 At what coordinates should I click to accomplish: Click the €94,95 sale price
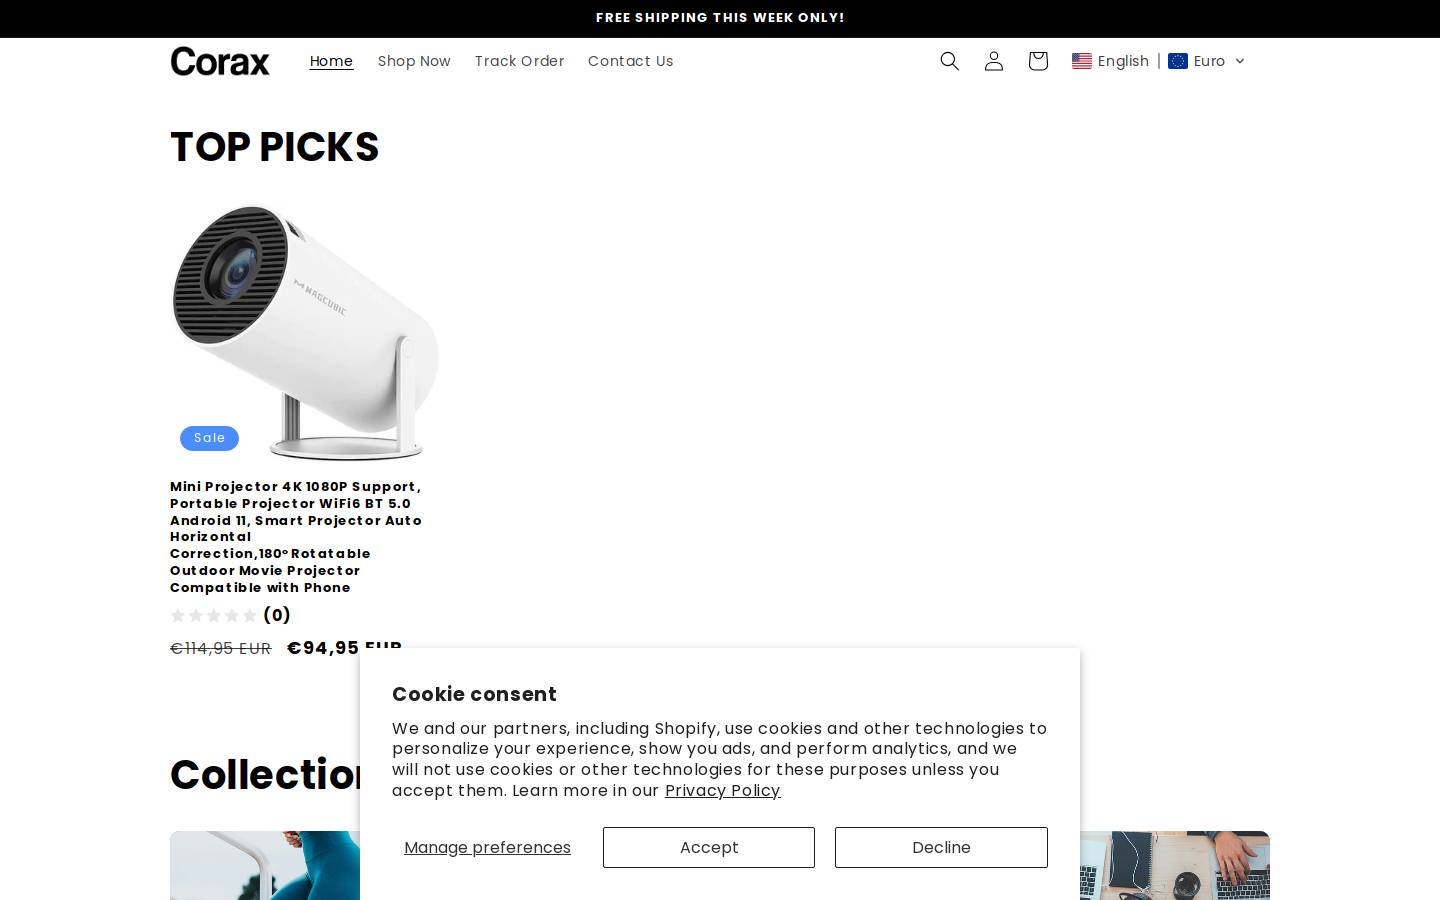344,648
